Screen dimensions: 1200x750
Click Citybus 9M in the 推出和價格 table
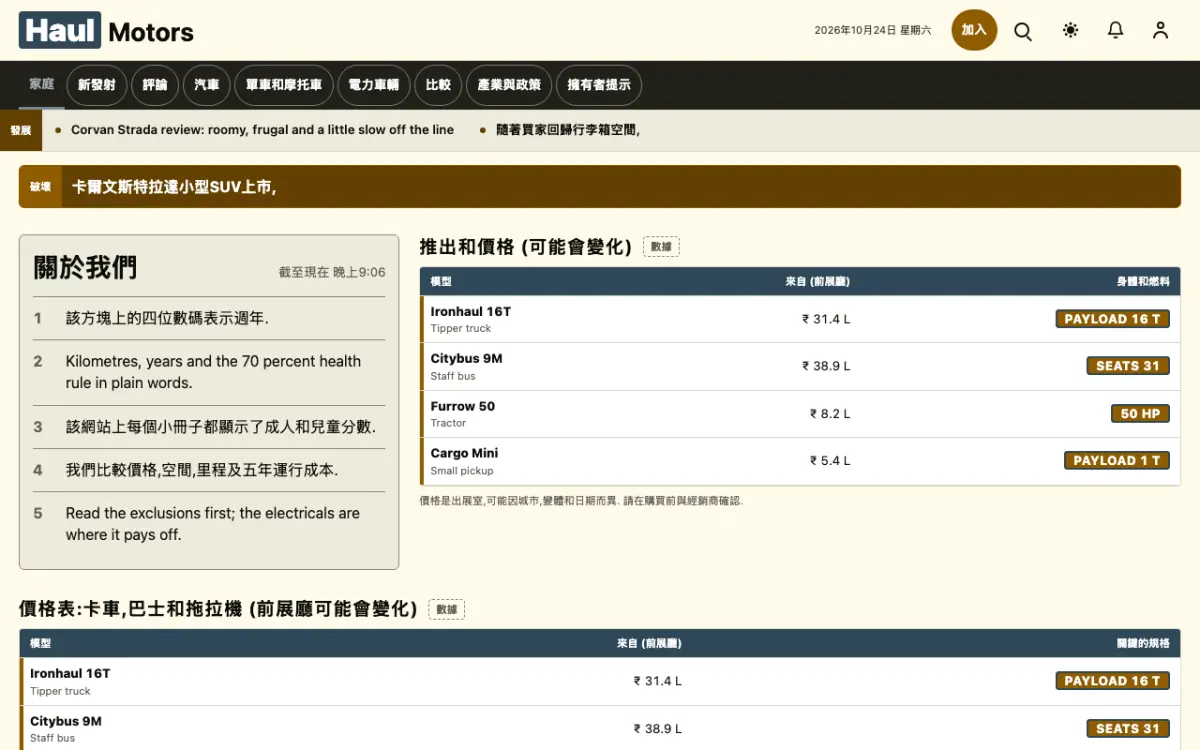467,359
